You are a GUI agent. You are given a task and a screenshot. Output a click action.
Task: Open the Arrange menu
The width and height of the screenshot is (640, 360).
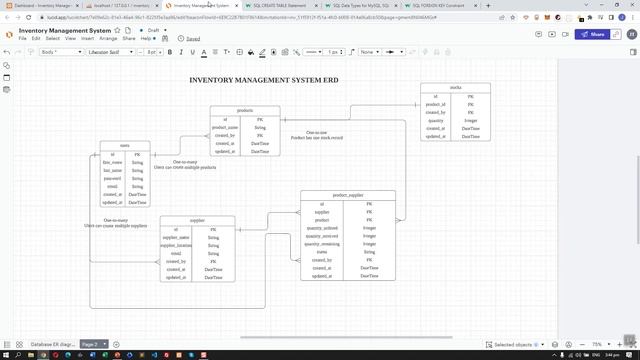coord(108,38)
